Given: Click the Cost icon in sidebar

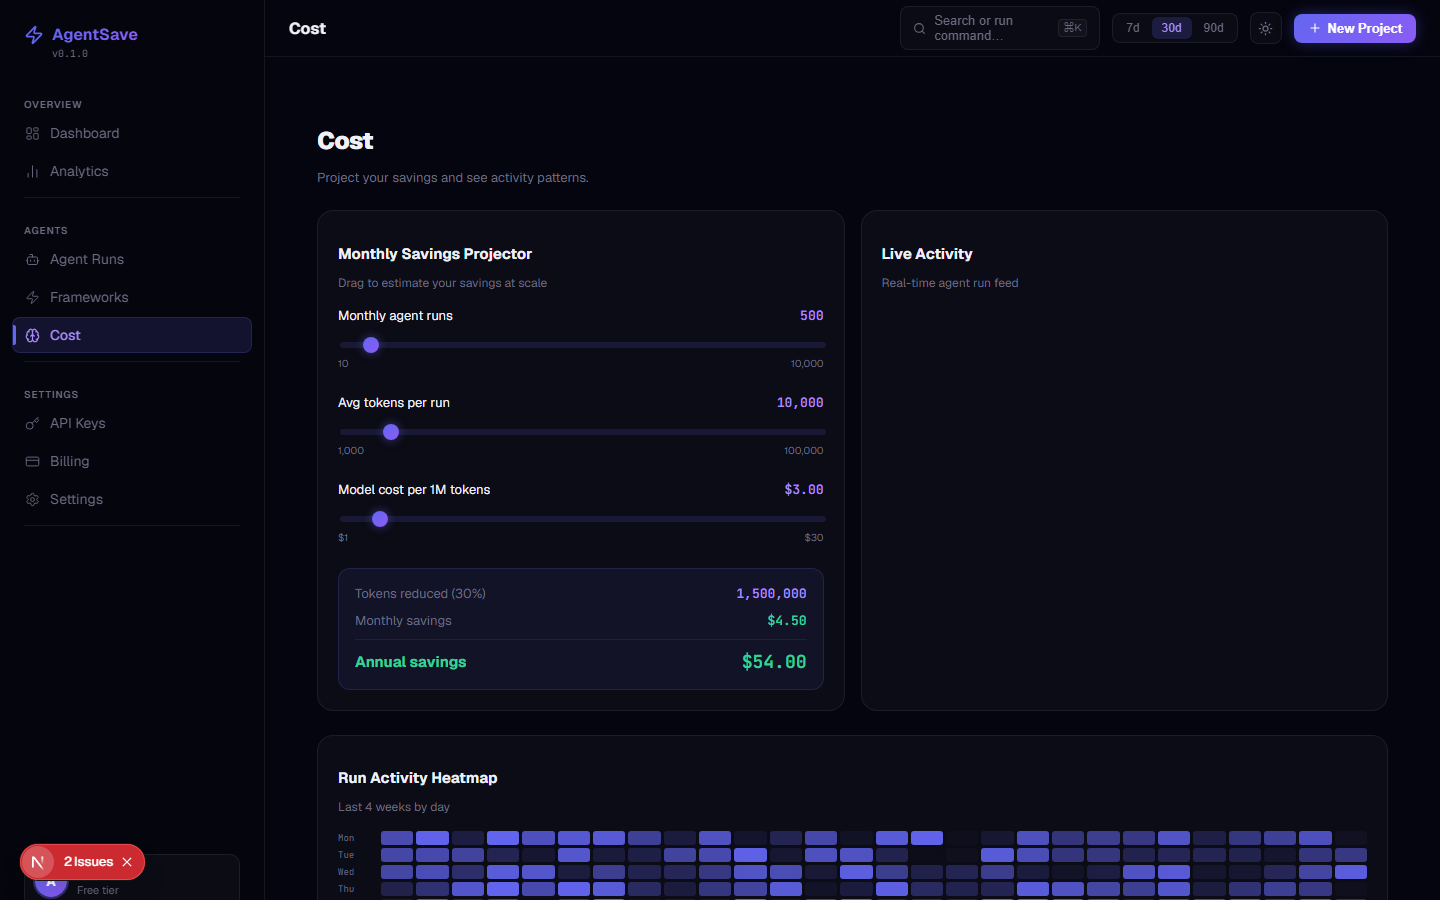Looking at the screenshot, I should pyautogui.click(x=32, y=336).
